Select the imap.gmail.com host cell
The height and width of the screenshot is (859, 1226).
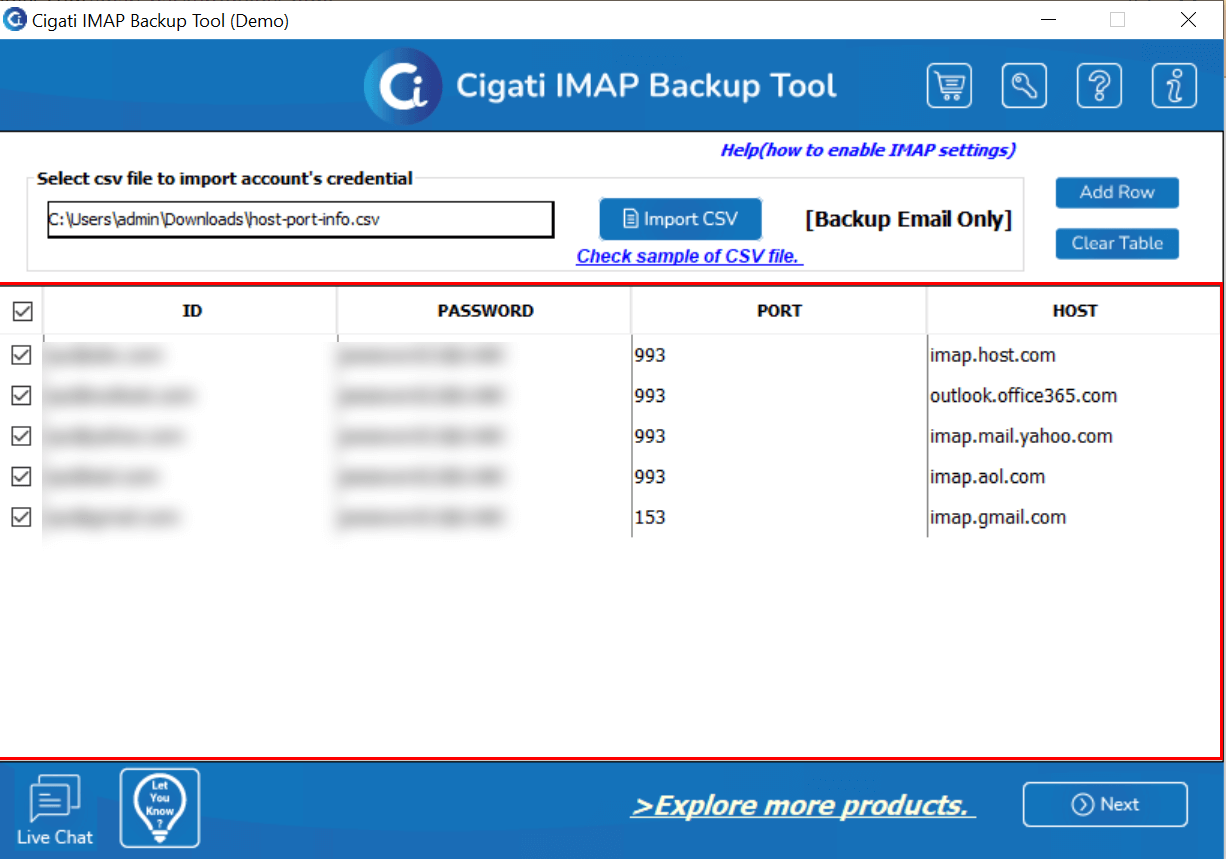(x=1074, y=517)
